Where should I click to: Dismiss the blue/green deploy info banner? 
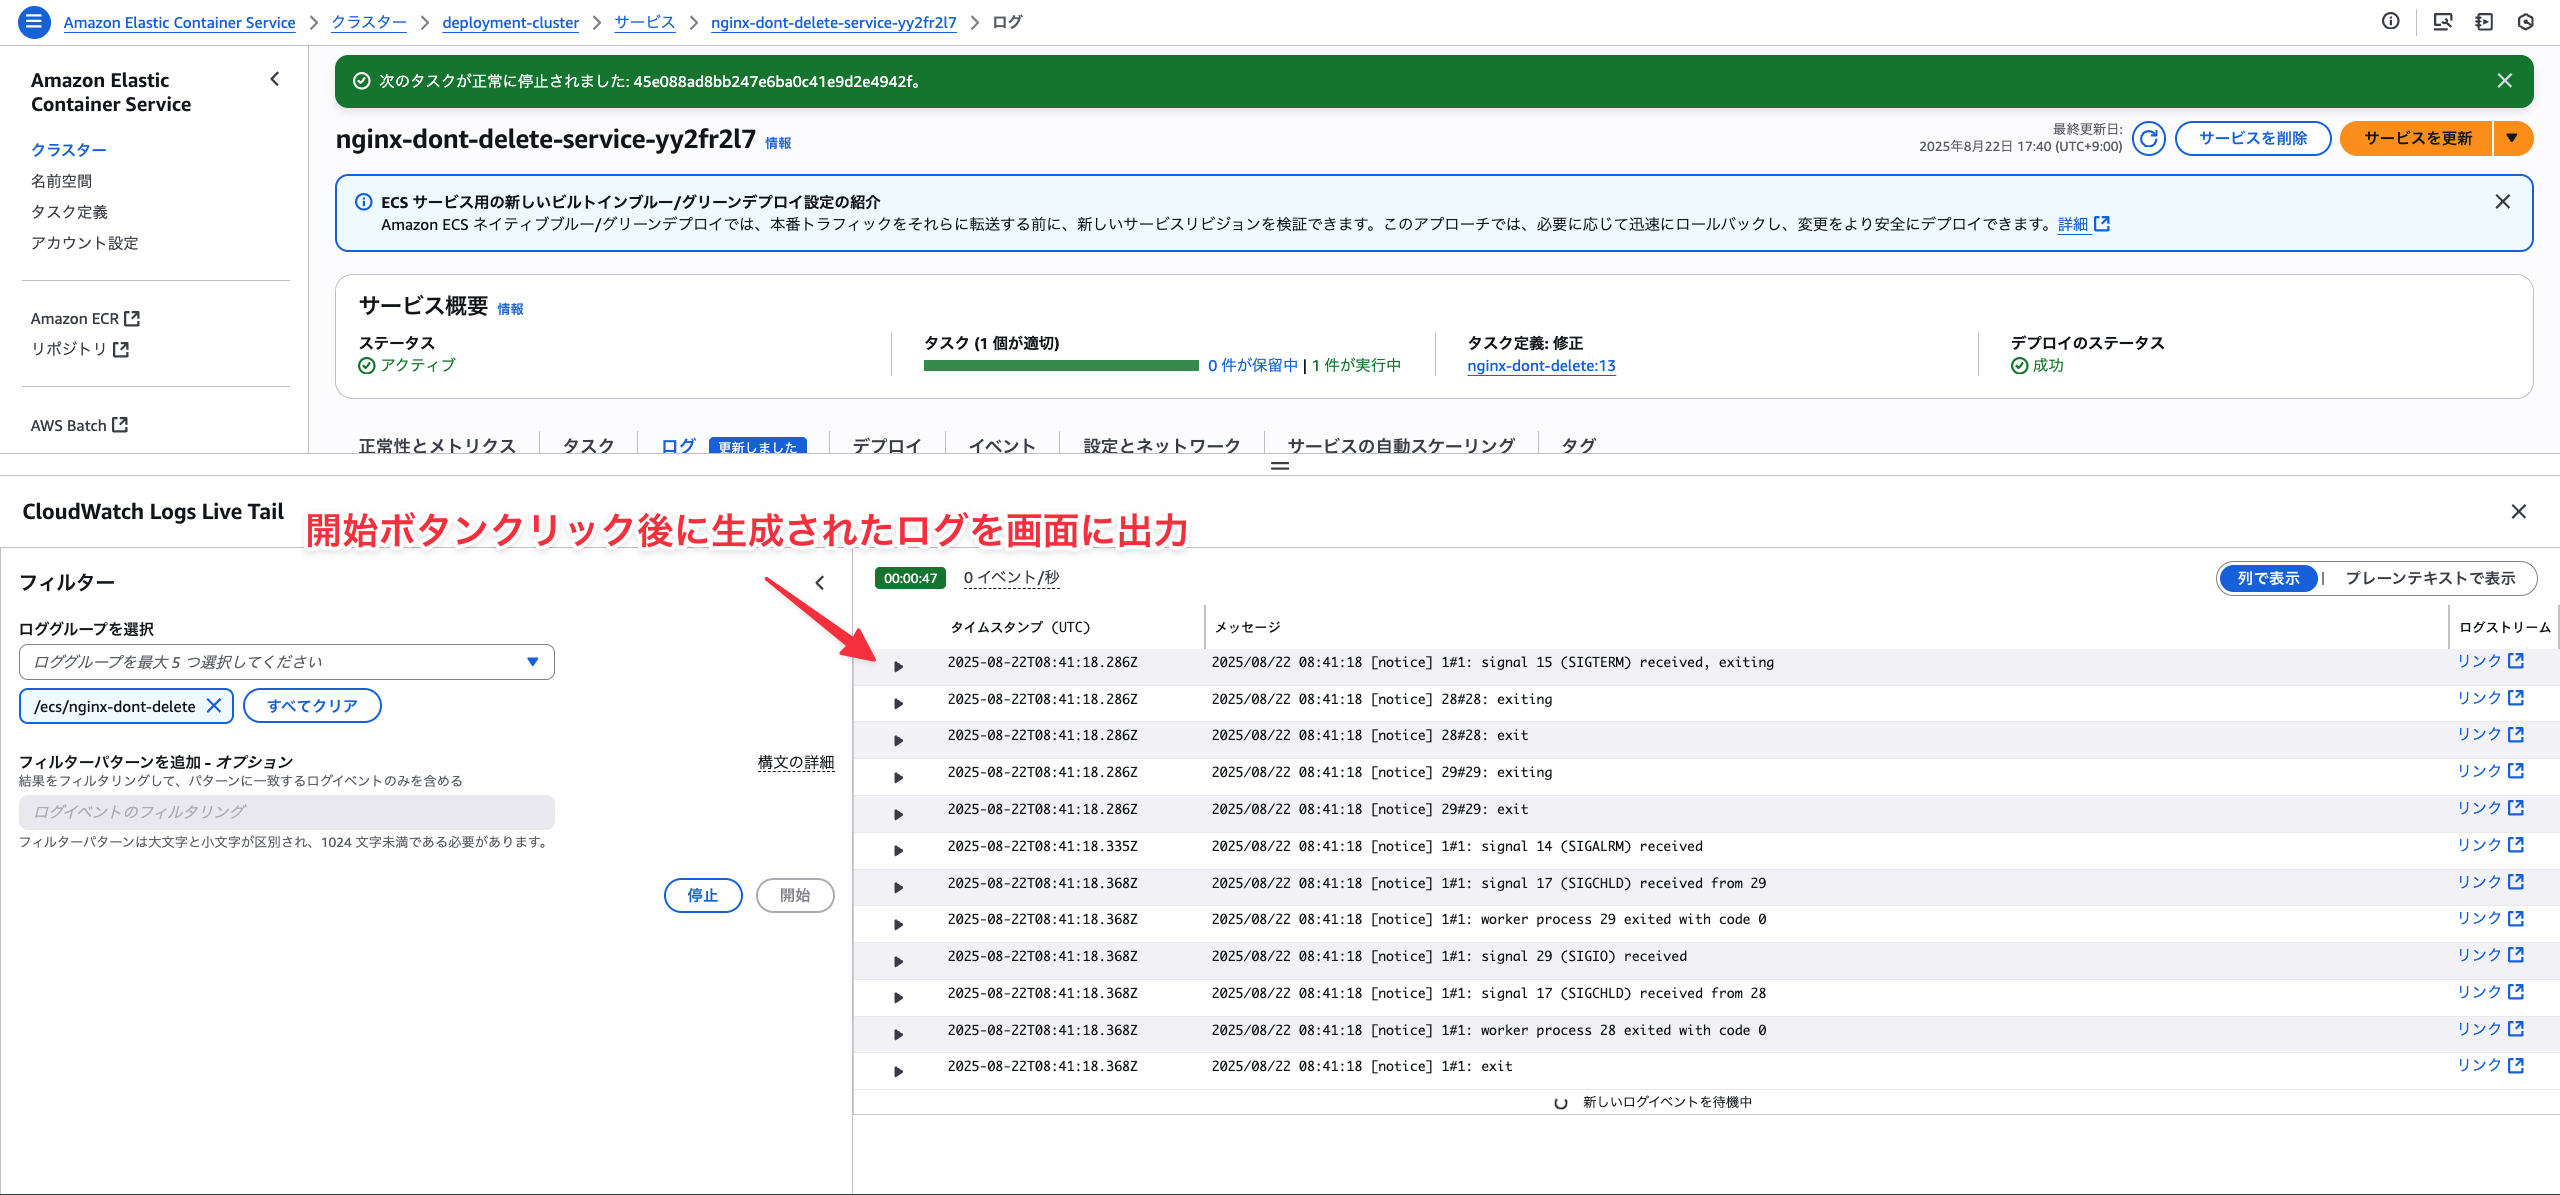(2503, 201)
